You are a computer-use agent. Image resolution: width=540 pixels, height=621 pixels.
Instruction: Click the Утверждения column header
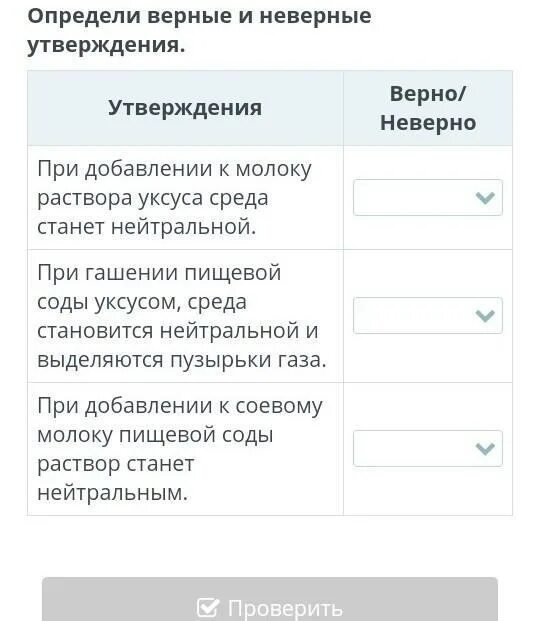click(x=185, y=108)
